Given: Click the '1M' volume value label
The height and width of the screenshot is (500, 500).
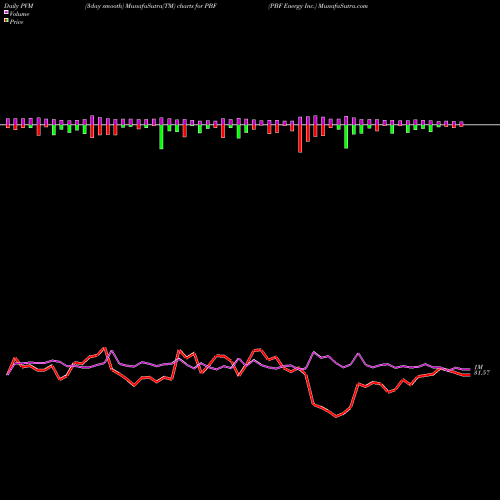Looking at the screenshot, I should 478,367.
